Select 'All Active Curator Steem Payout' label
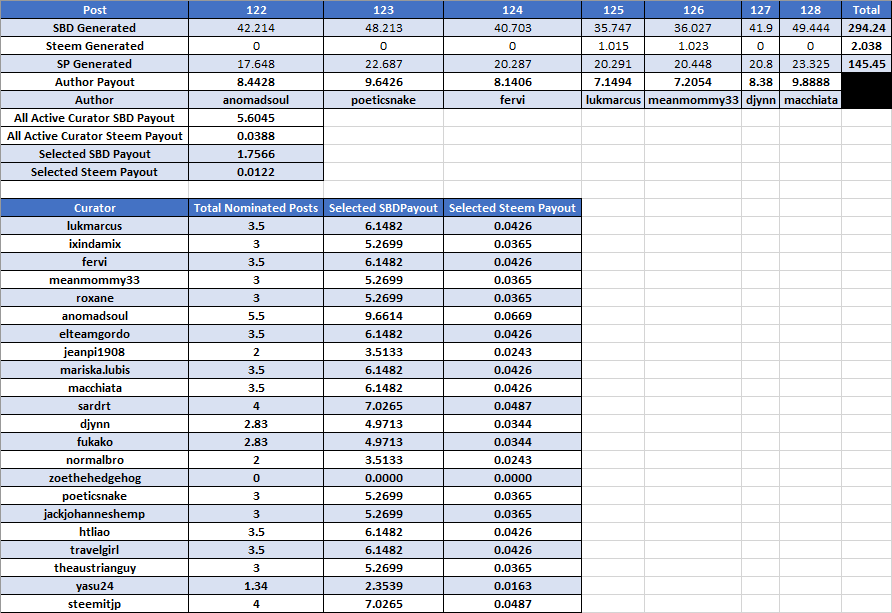 click(x=94, y=136)
